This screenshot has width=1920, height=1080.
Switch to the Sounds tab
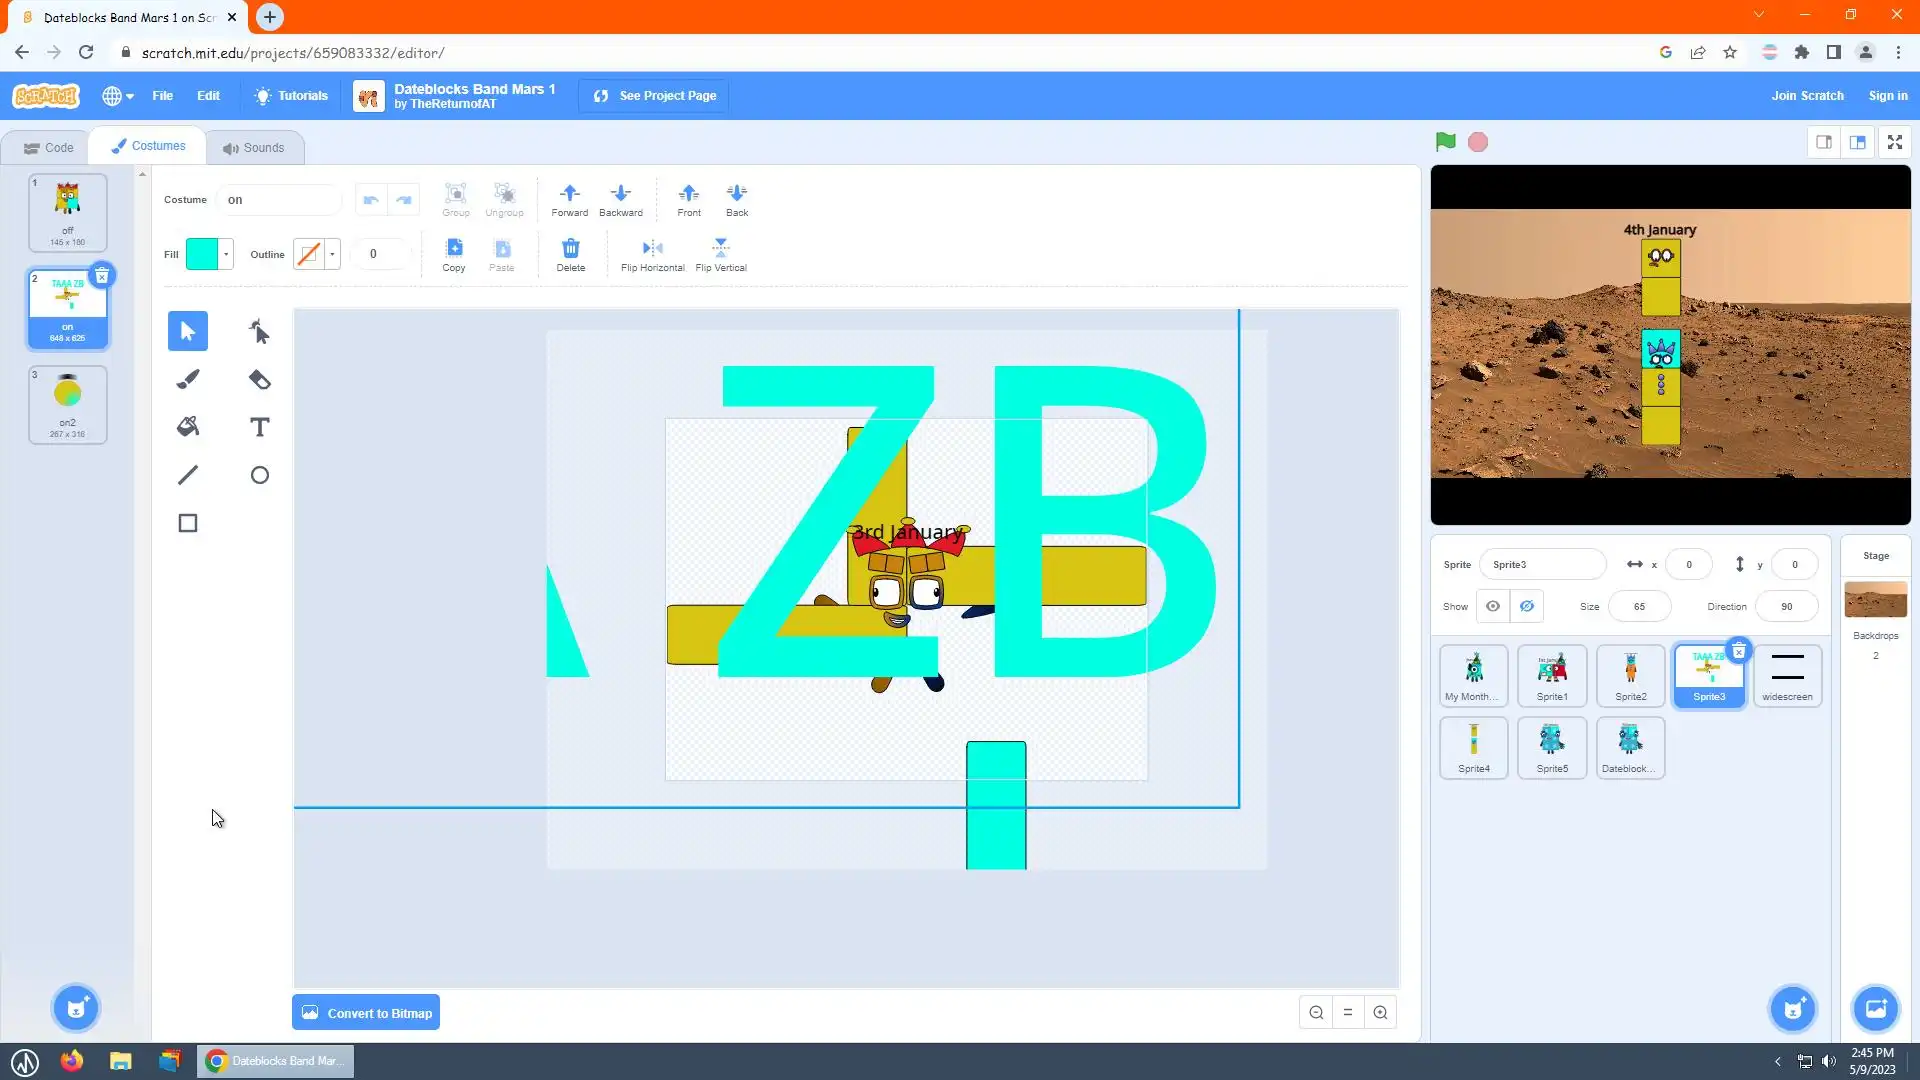click(254, 147)
